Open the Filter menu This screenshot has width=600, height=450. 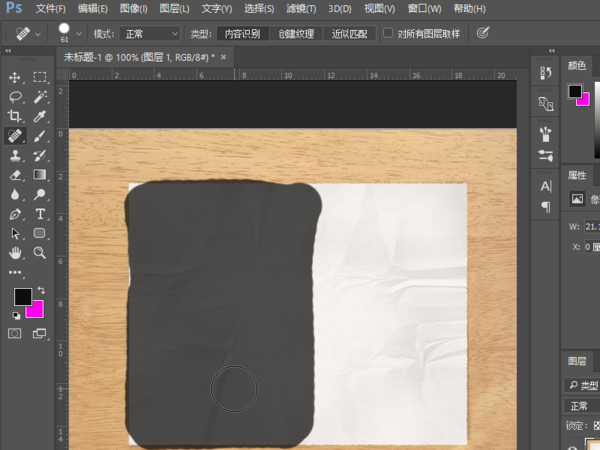pos(301,8)
